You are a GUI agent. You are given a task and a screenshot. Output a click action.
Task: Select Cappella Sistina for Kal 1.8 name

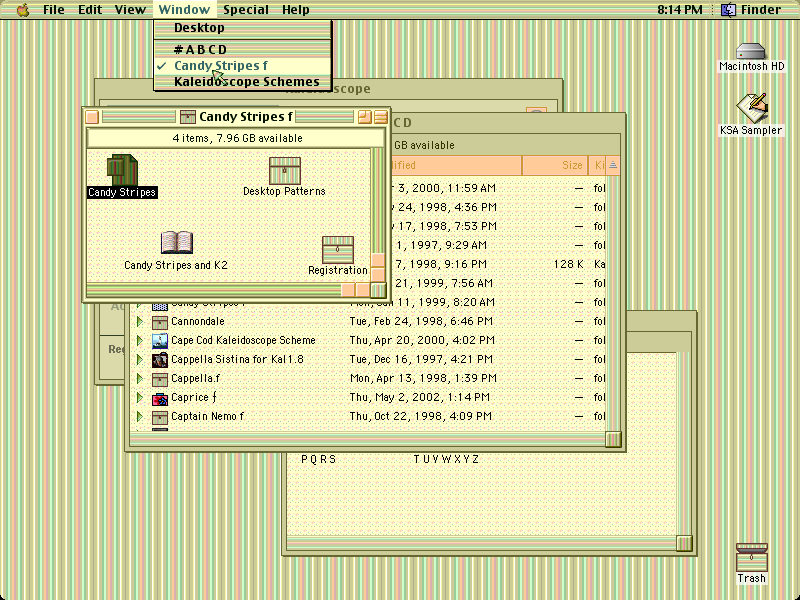pyautogui.click(x=237, y=359)
